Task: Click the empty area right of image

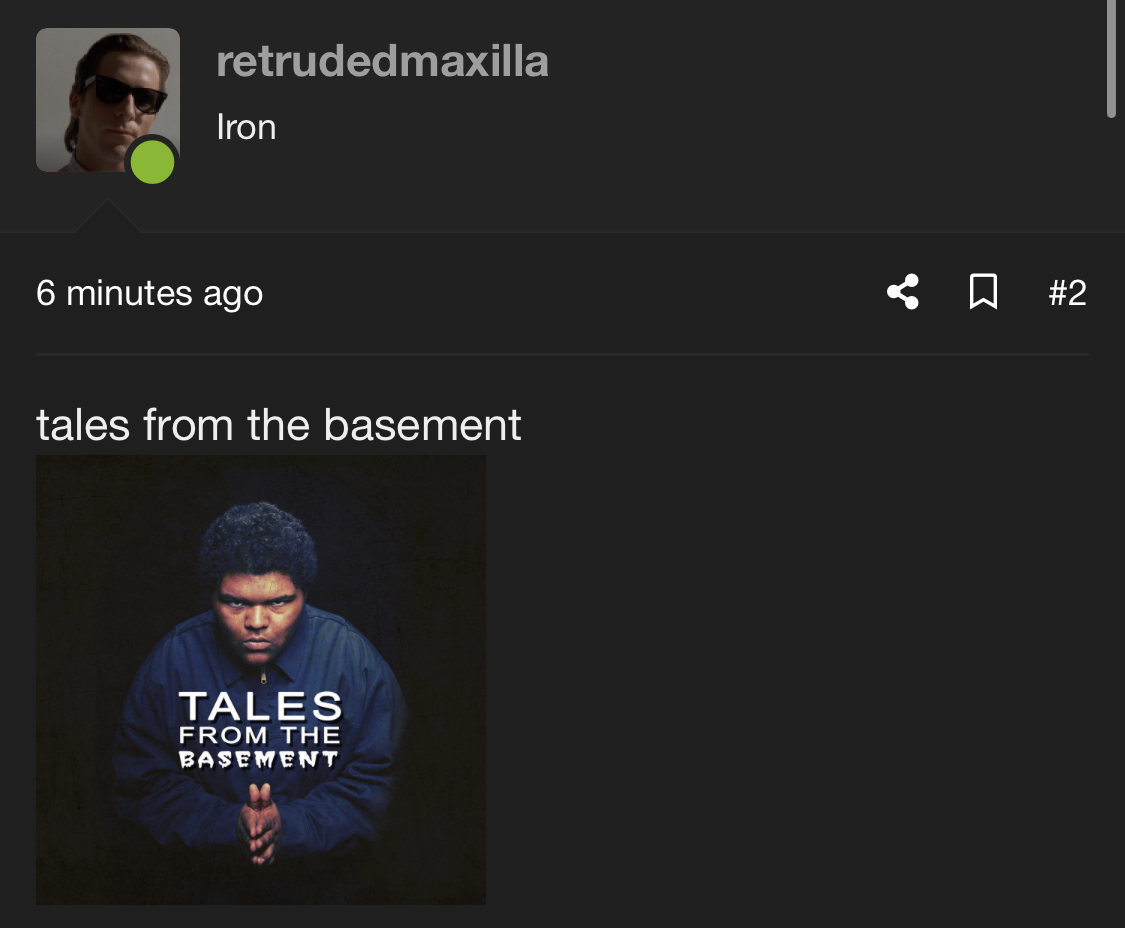Action: tap(789, 680)
